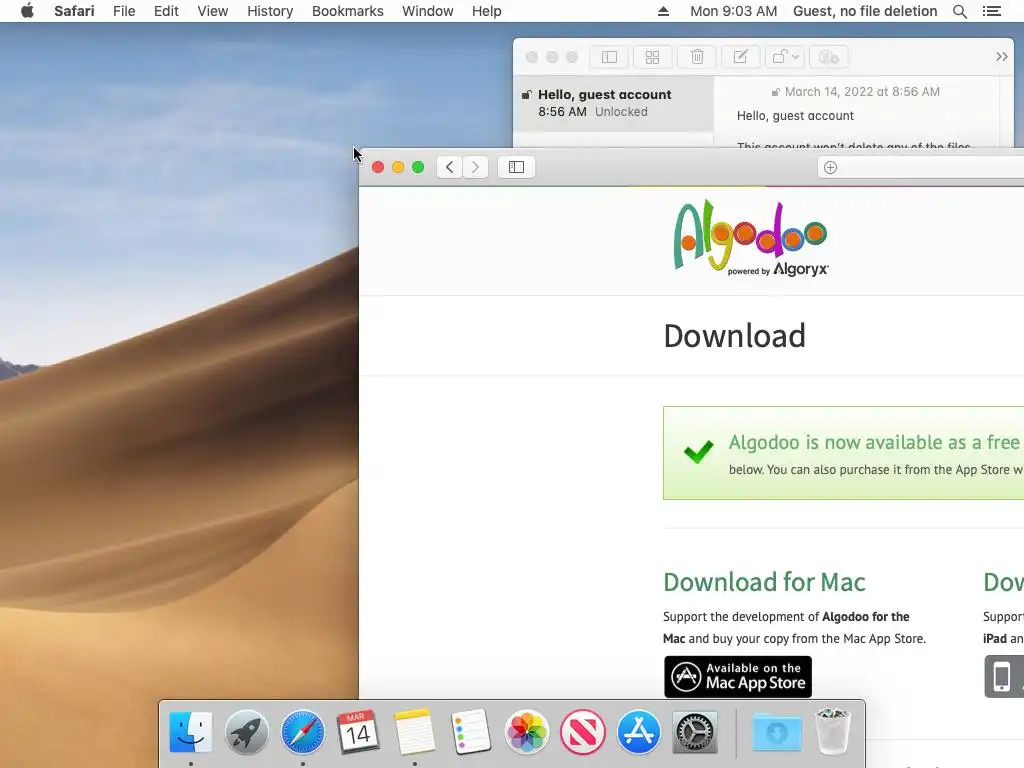The width and height of the screenshot is (1024, 768).
Task: Click the trash icon in Notes toolbar
Action: [x=697, y=57]
